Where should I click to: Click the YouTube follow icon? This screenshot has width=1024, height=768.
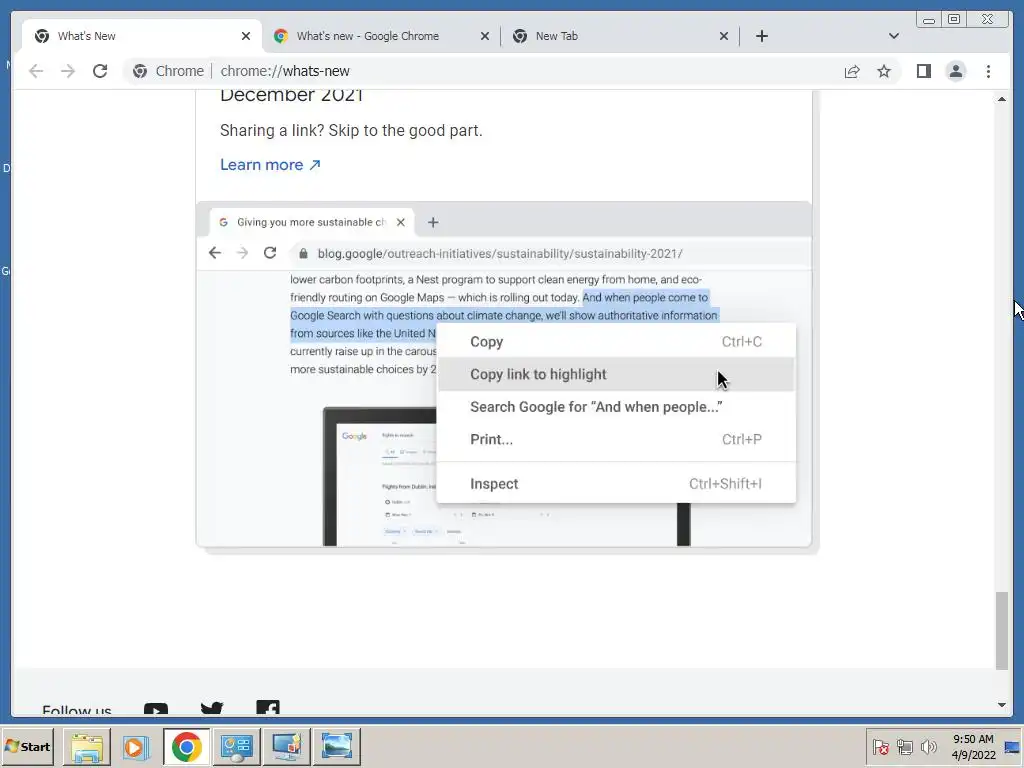tap(155, 709)
